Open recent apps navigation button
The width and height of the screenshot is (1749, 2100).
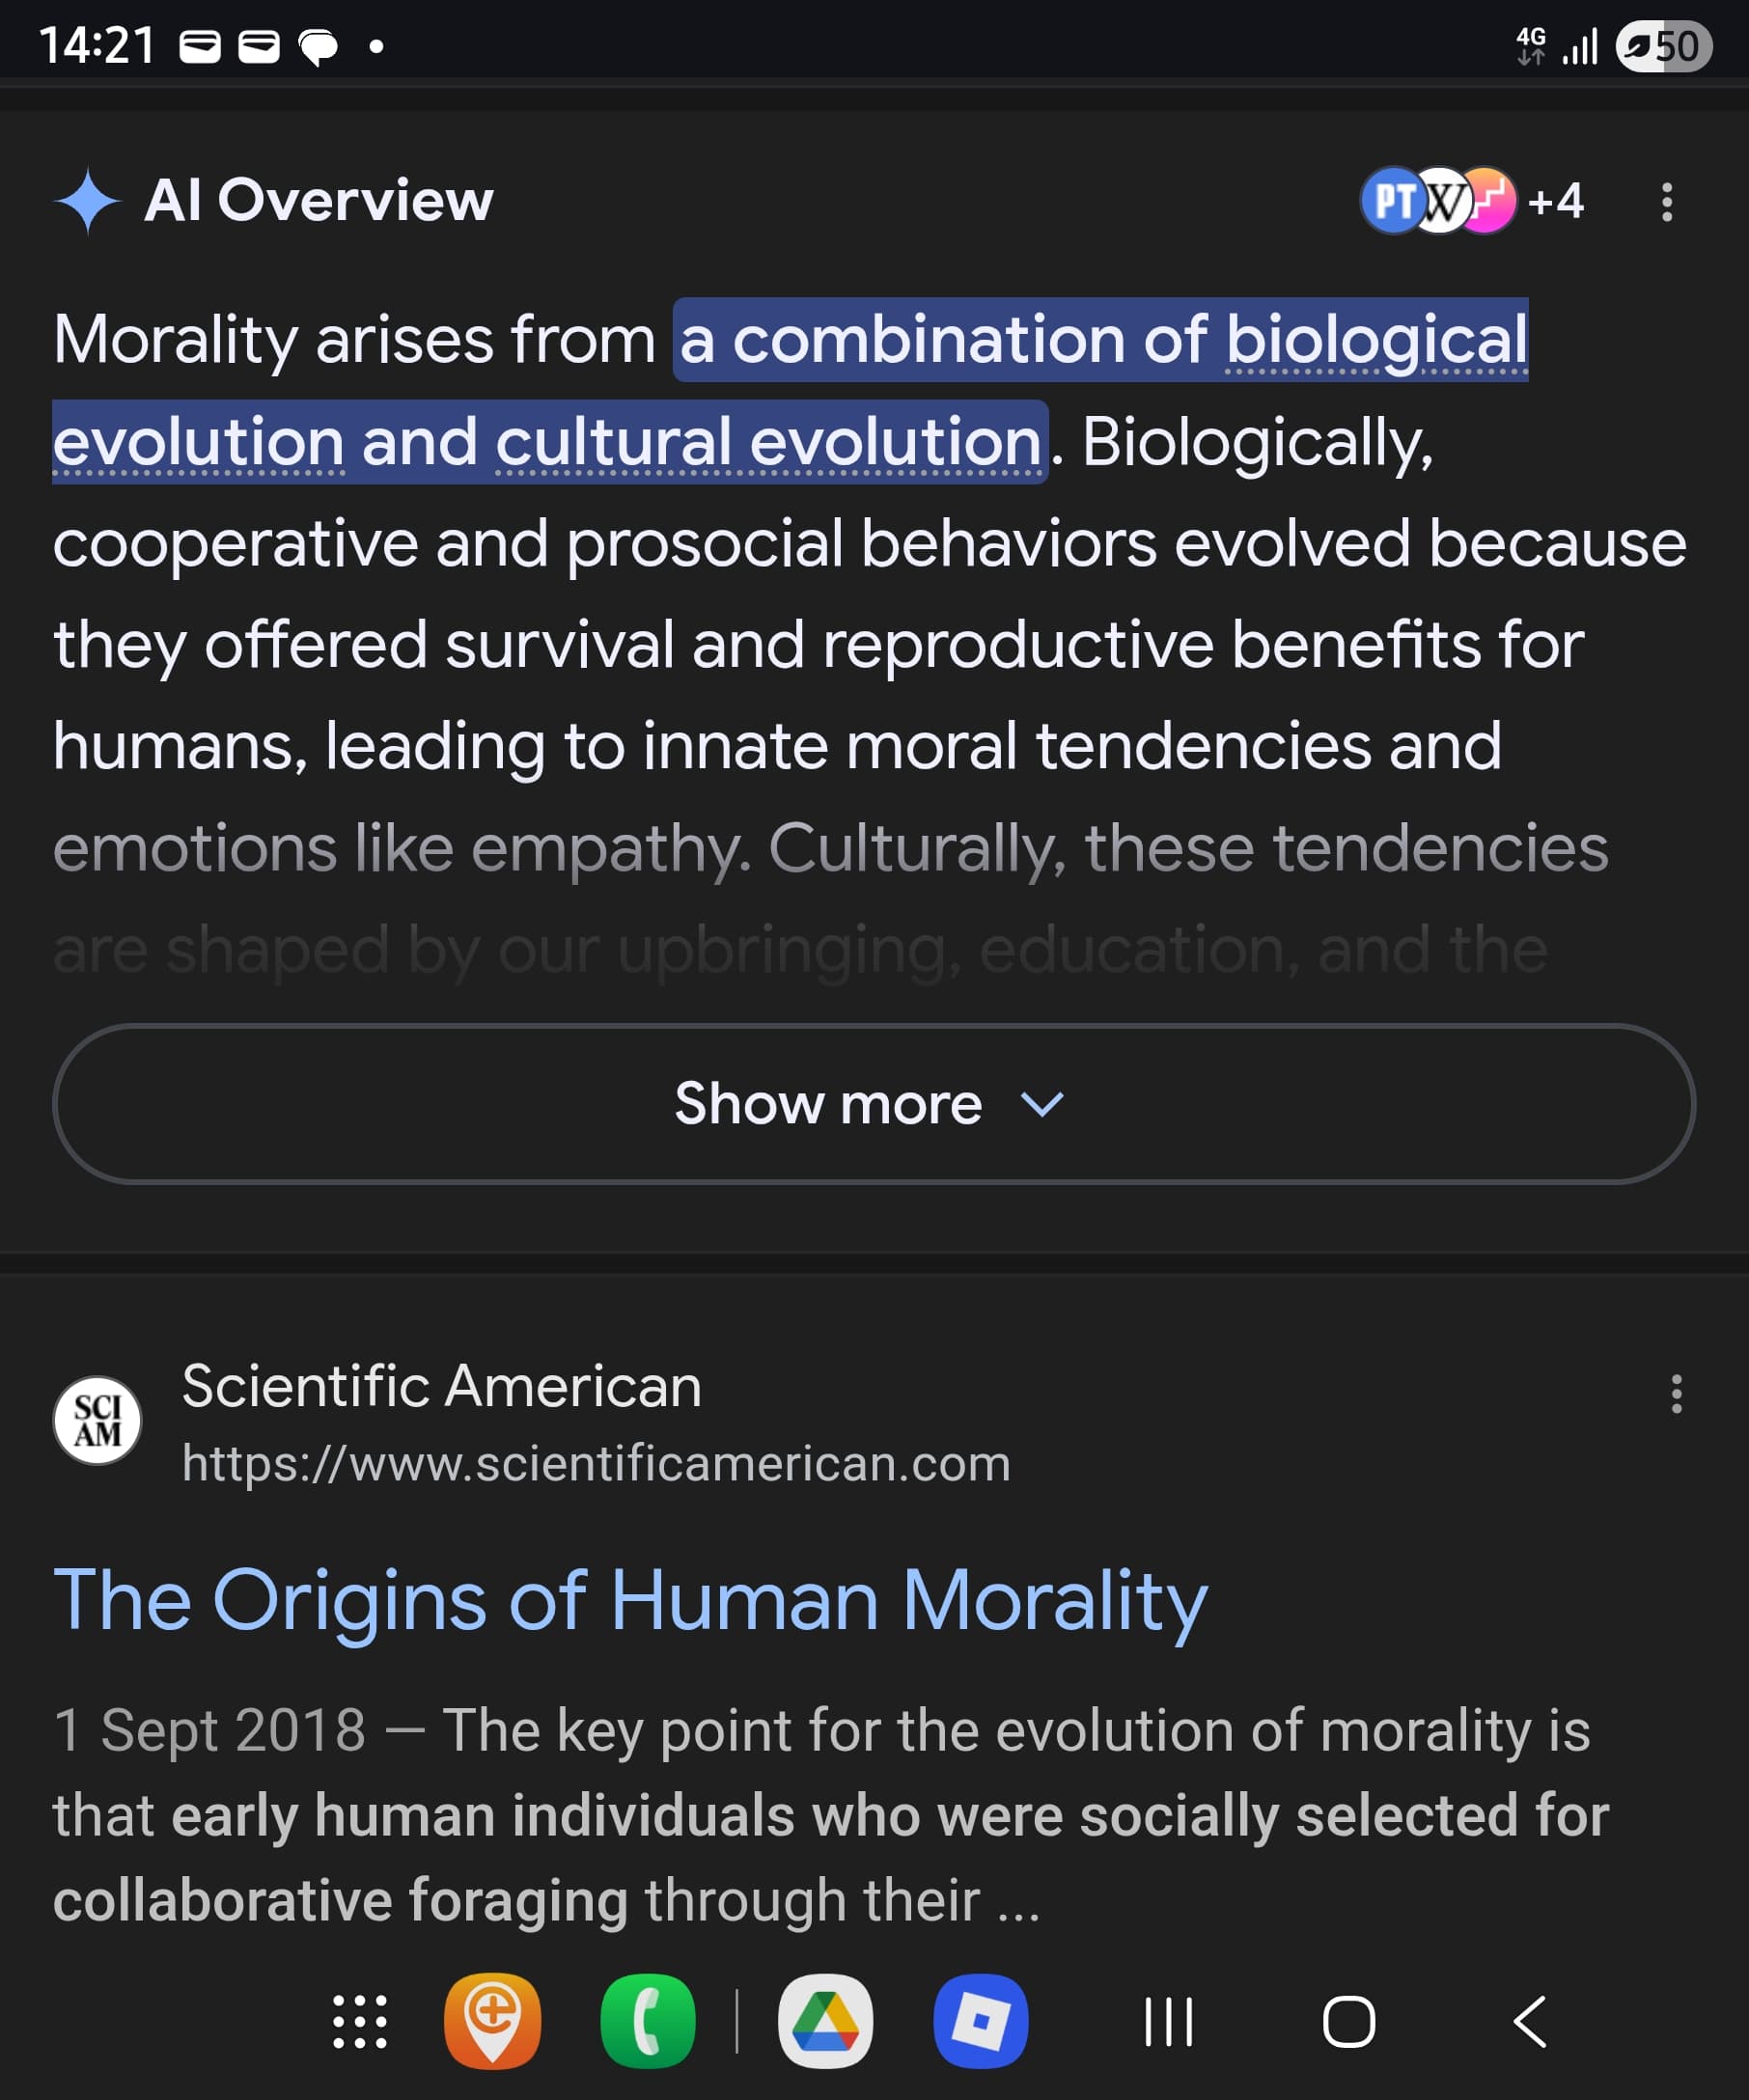(x=1168, y=2022)
